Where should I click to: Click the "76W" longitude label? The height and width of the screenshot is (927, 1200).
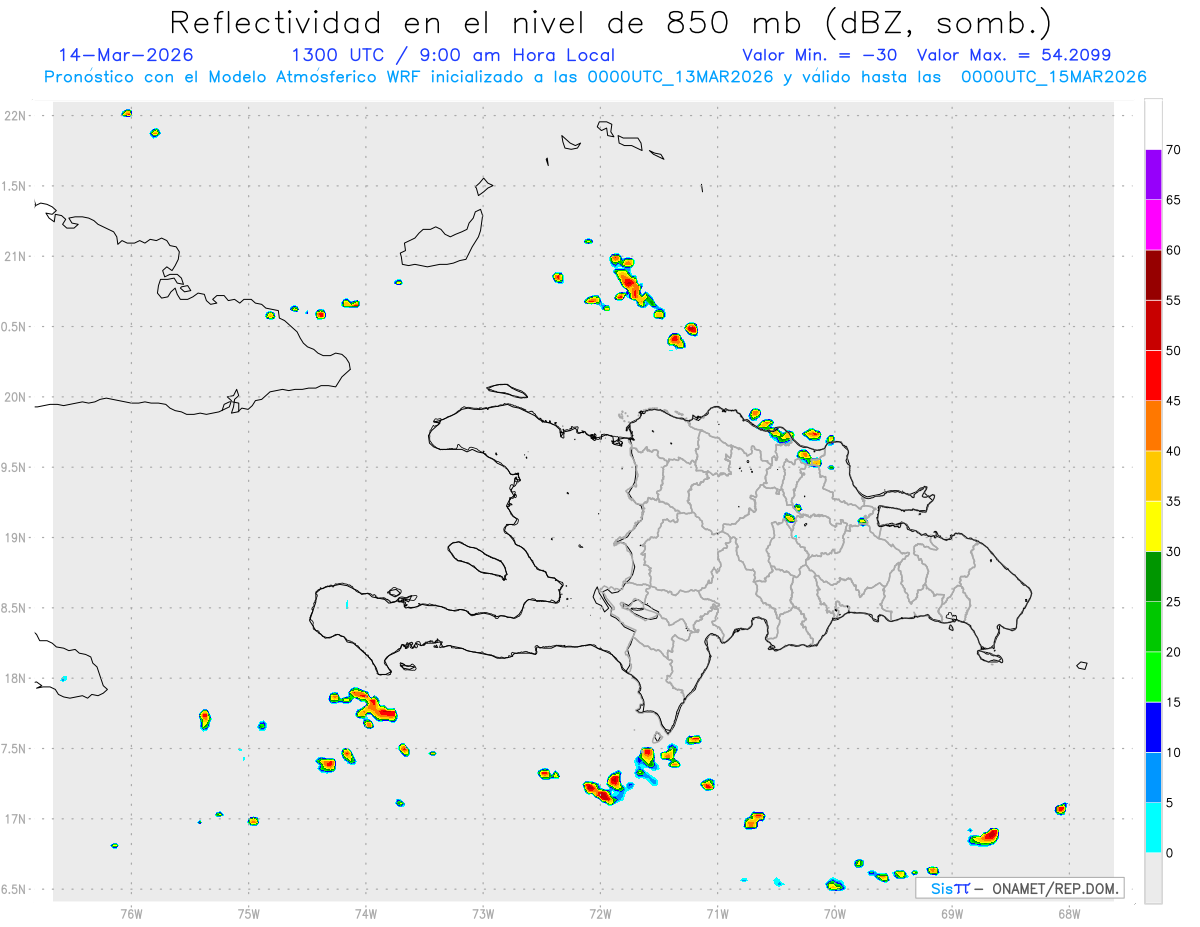(x=131, y=913)
